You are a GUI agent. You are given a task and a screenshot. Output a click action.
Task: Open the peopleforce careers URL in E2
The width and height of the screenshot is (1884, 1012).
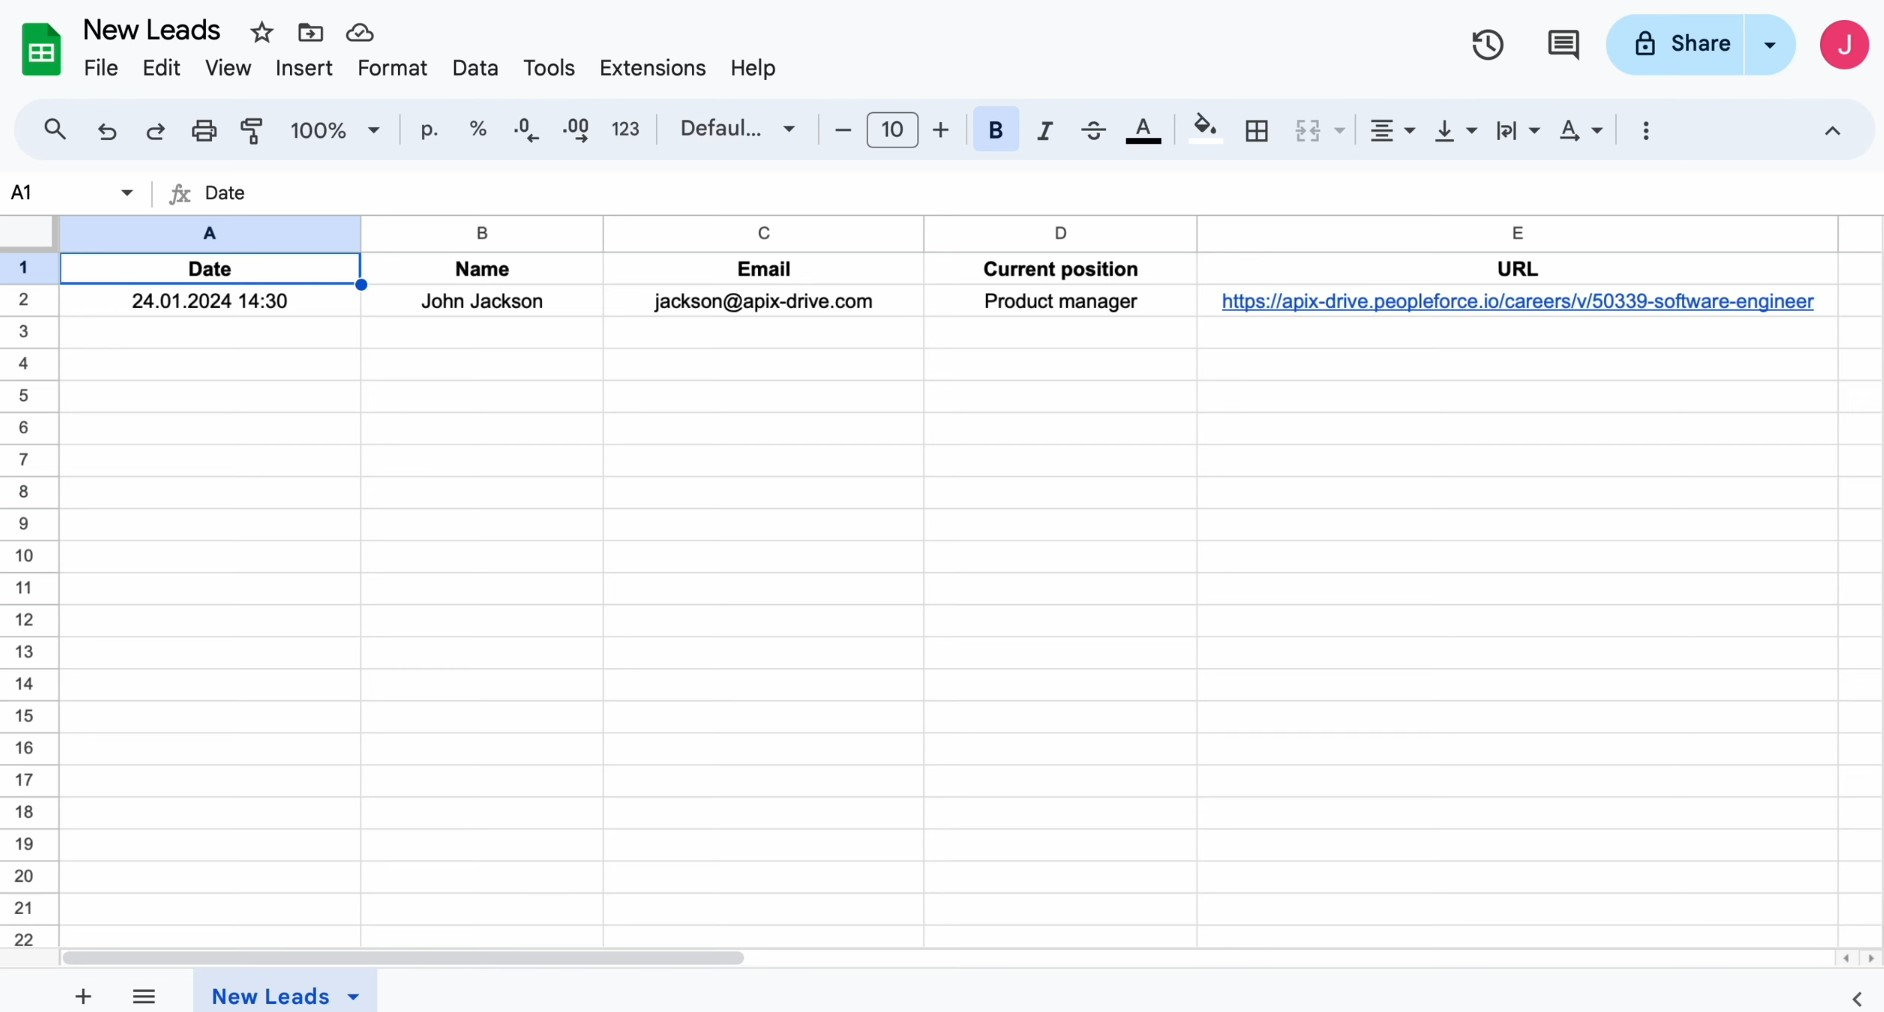point(1515,301)
